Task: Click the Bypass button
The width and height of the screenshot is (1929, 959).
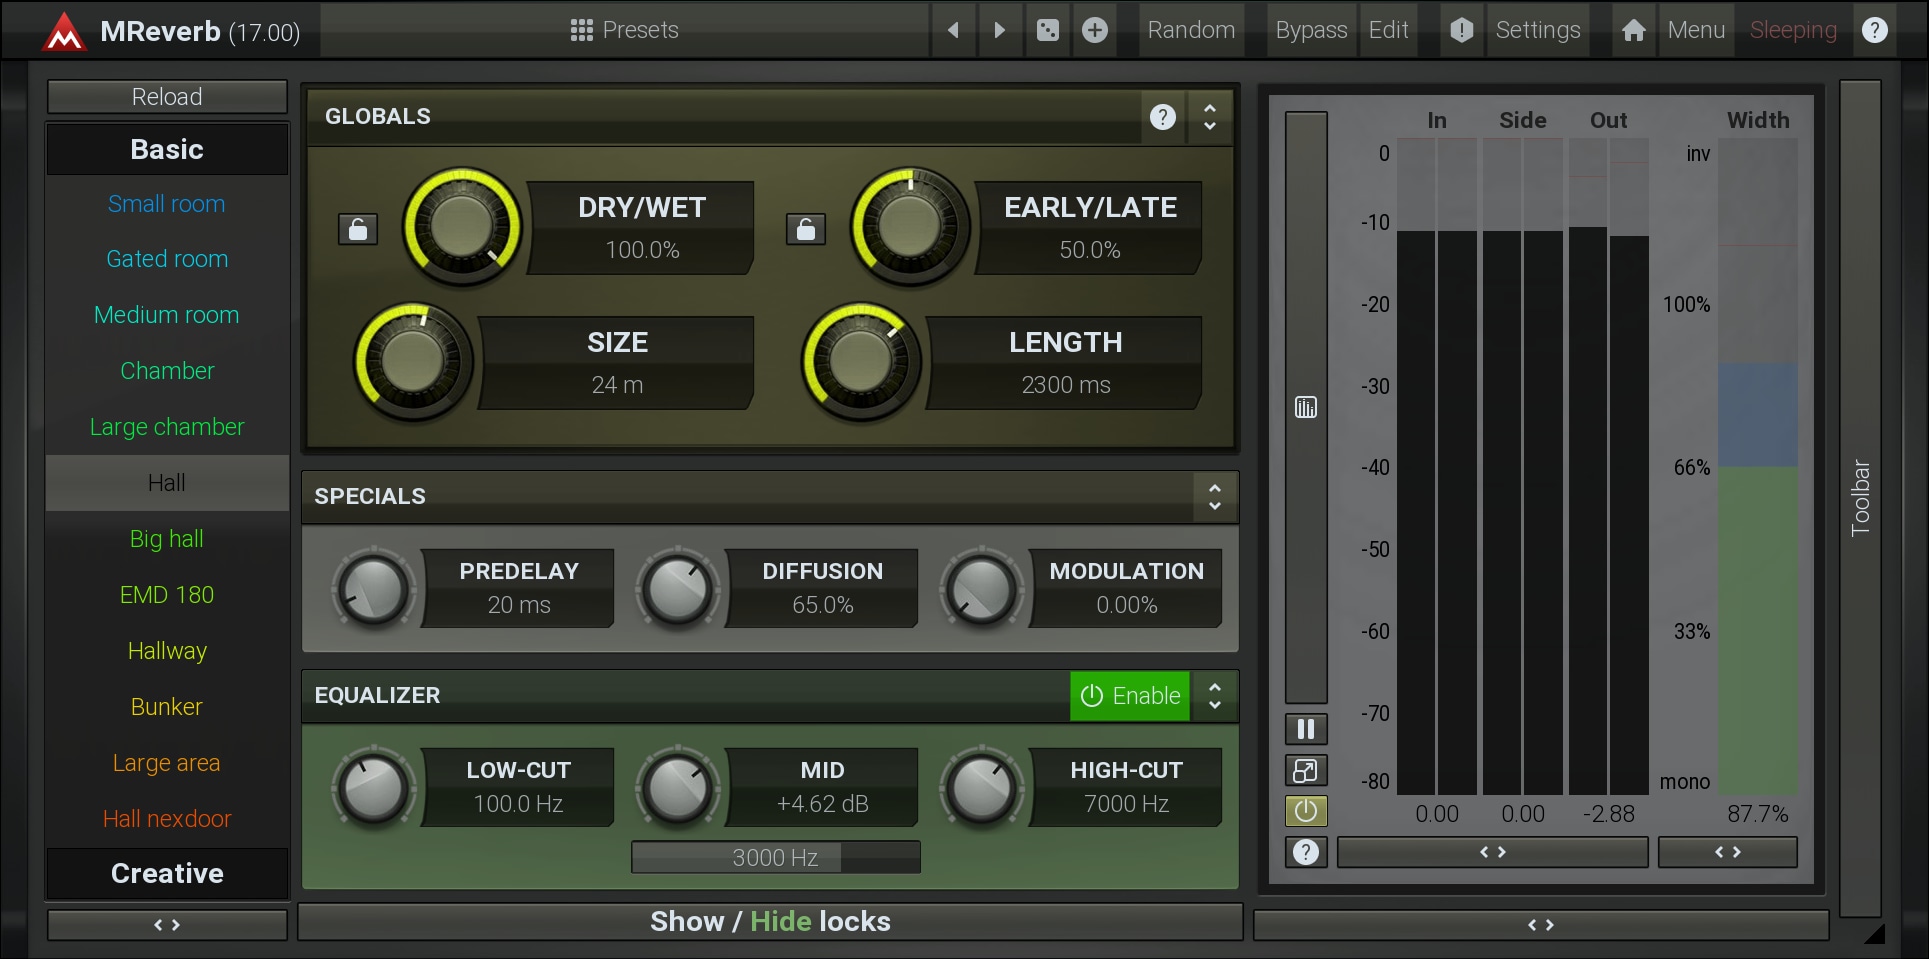Action: pyautogui.click(x=1311, y=30)
